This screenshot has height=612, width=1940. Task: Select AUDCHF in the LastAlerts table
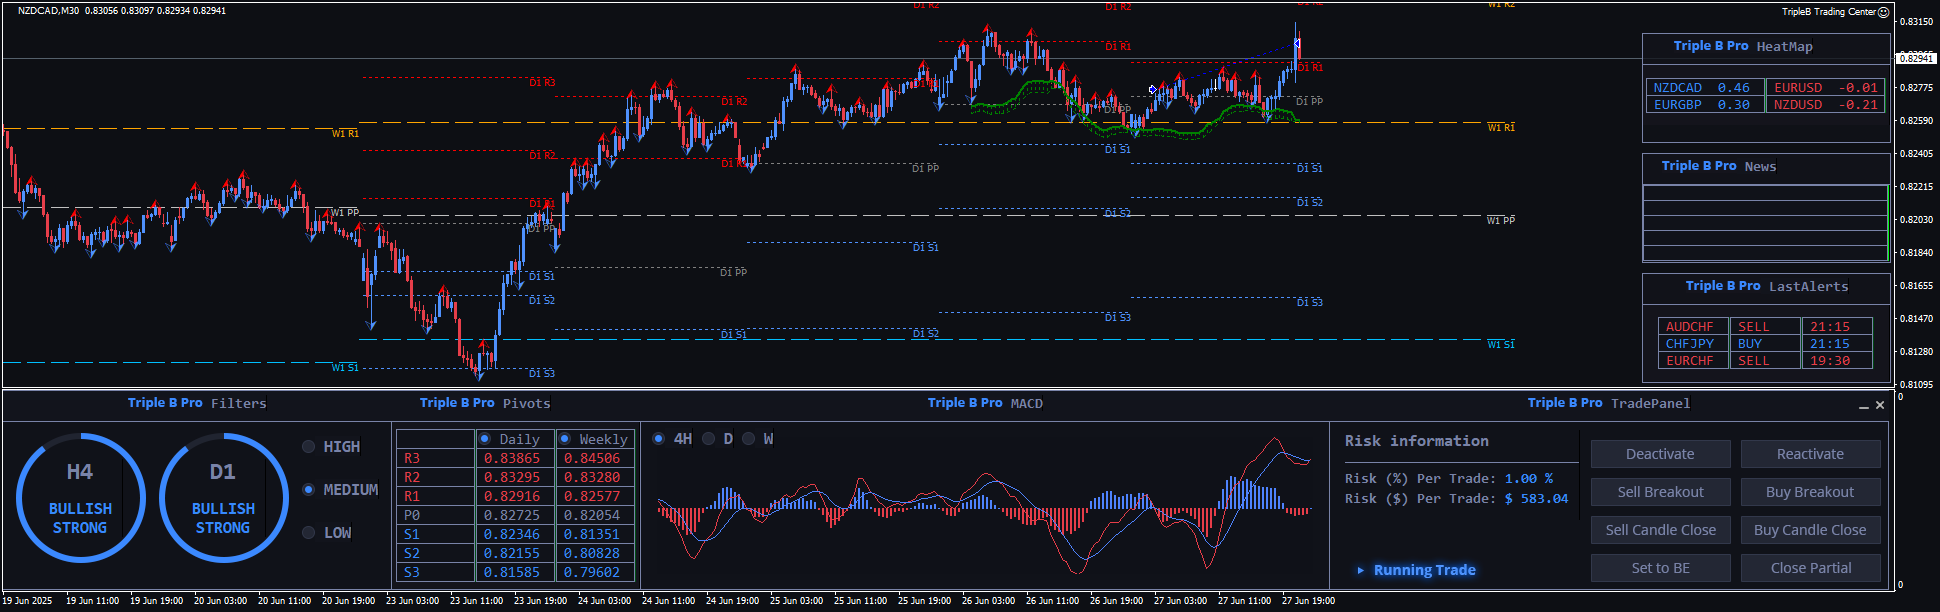tap(1690, 327)
